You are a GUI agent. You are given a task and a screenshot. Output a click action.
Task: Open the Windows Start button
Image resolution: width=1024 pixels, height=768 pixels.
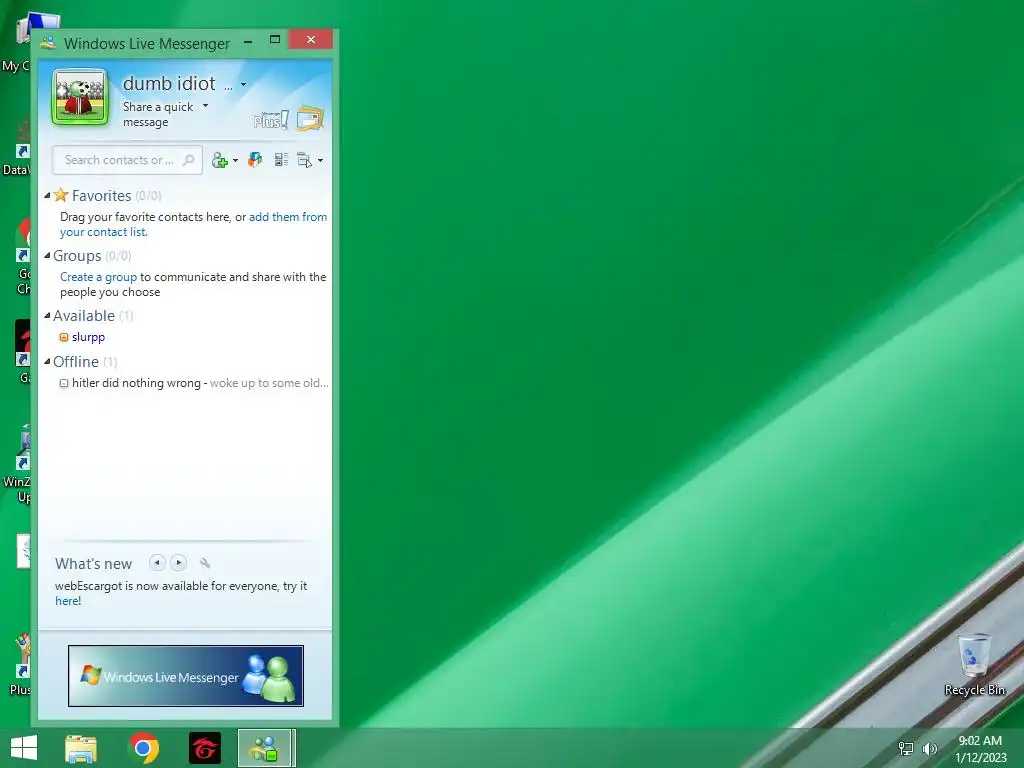(x=24, y=748)
